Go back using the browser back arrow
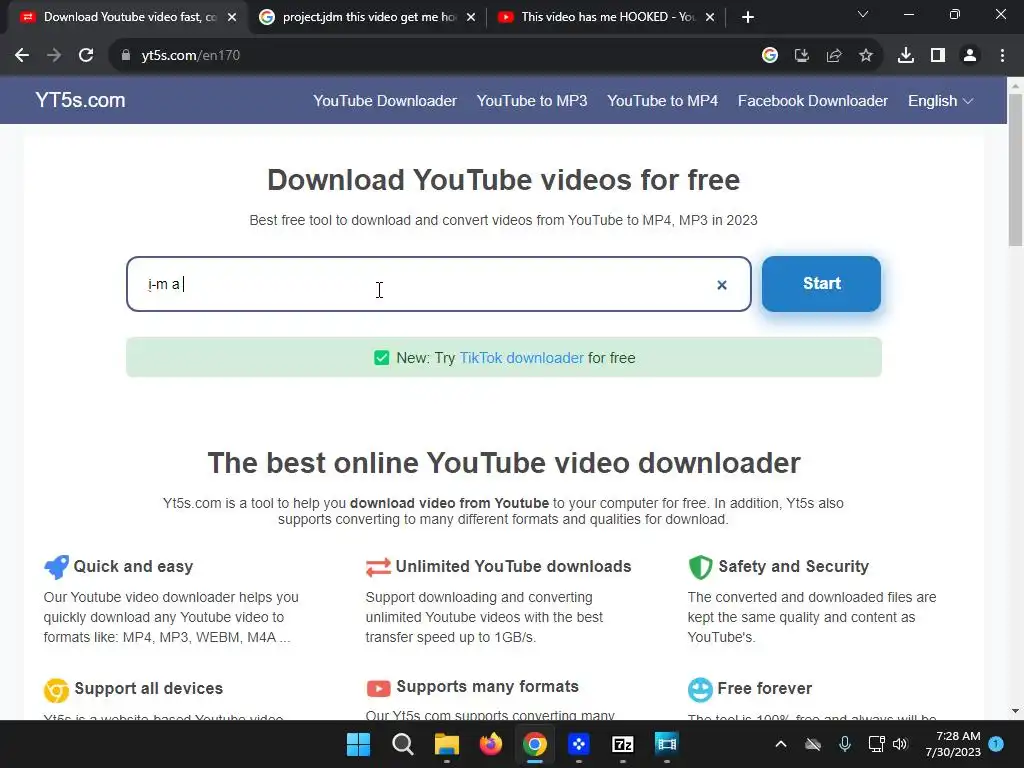The width and height of the screenshot is (1024, 768). click(x=22, y=56)
